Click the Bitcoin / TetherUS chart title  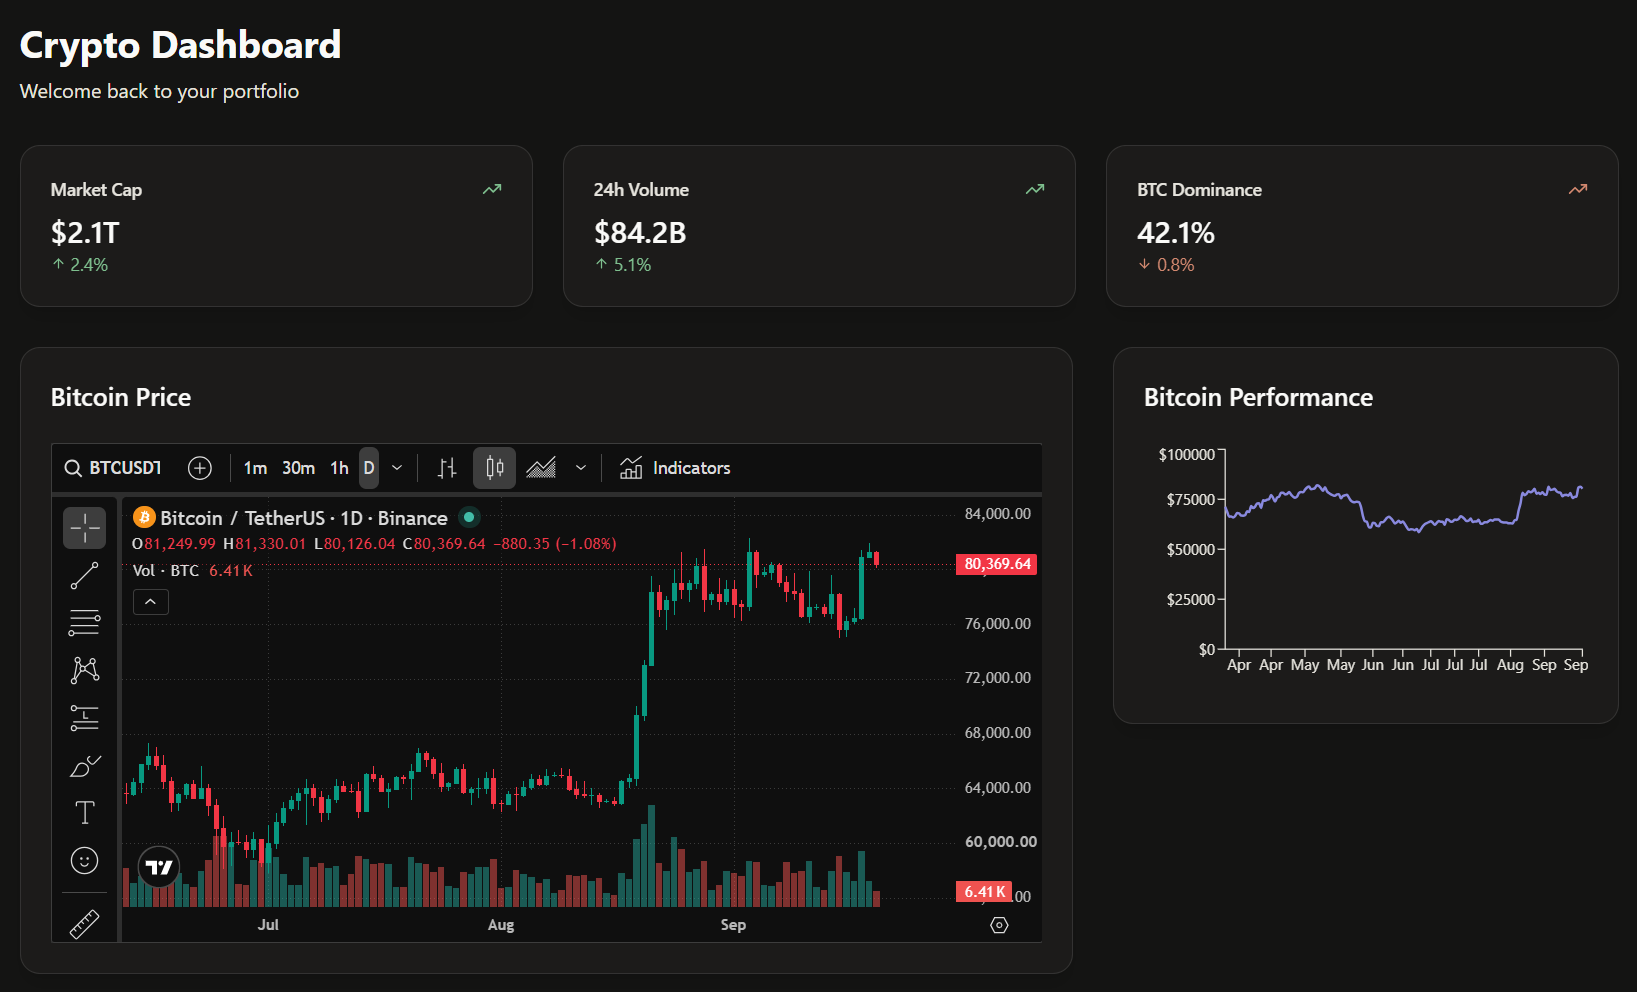point(304,518)
